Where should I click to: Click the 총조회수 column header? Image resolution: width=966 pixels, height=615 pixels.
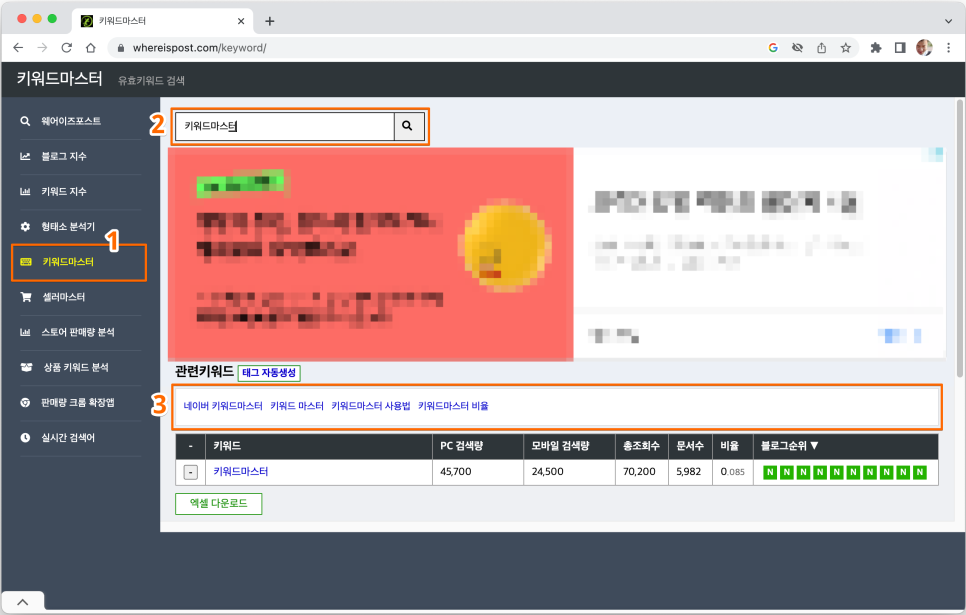coord(641,446)
